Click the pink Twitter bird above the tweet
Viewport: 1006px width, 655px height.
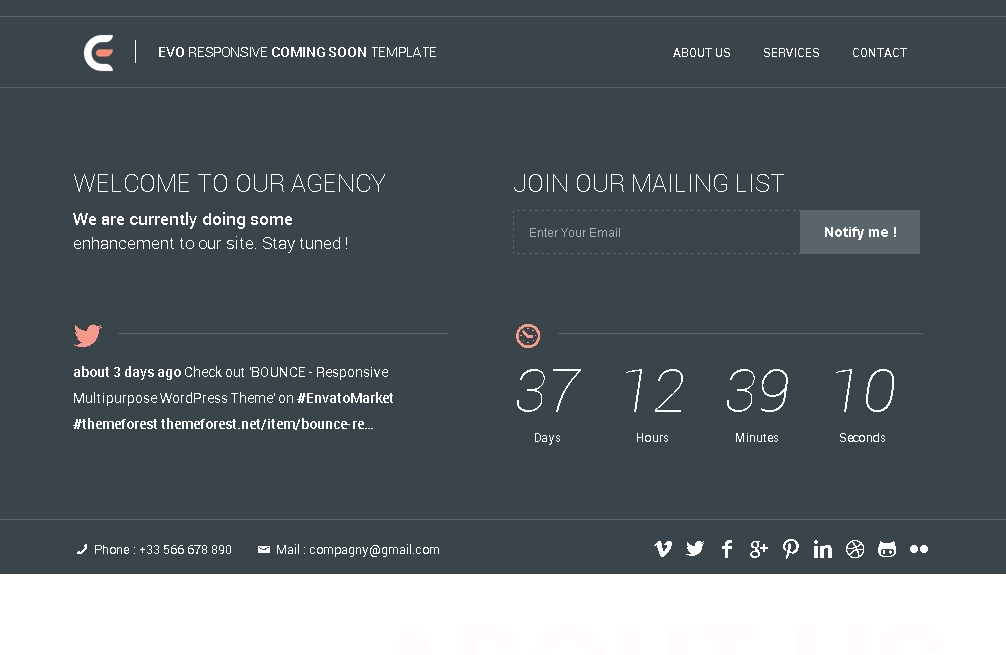tap(88, 335)
